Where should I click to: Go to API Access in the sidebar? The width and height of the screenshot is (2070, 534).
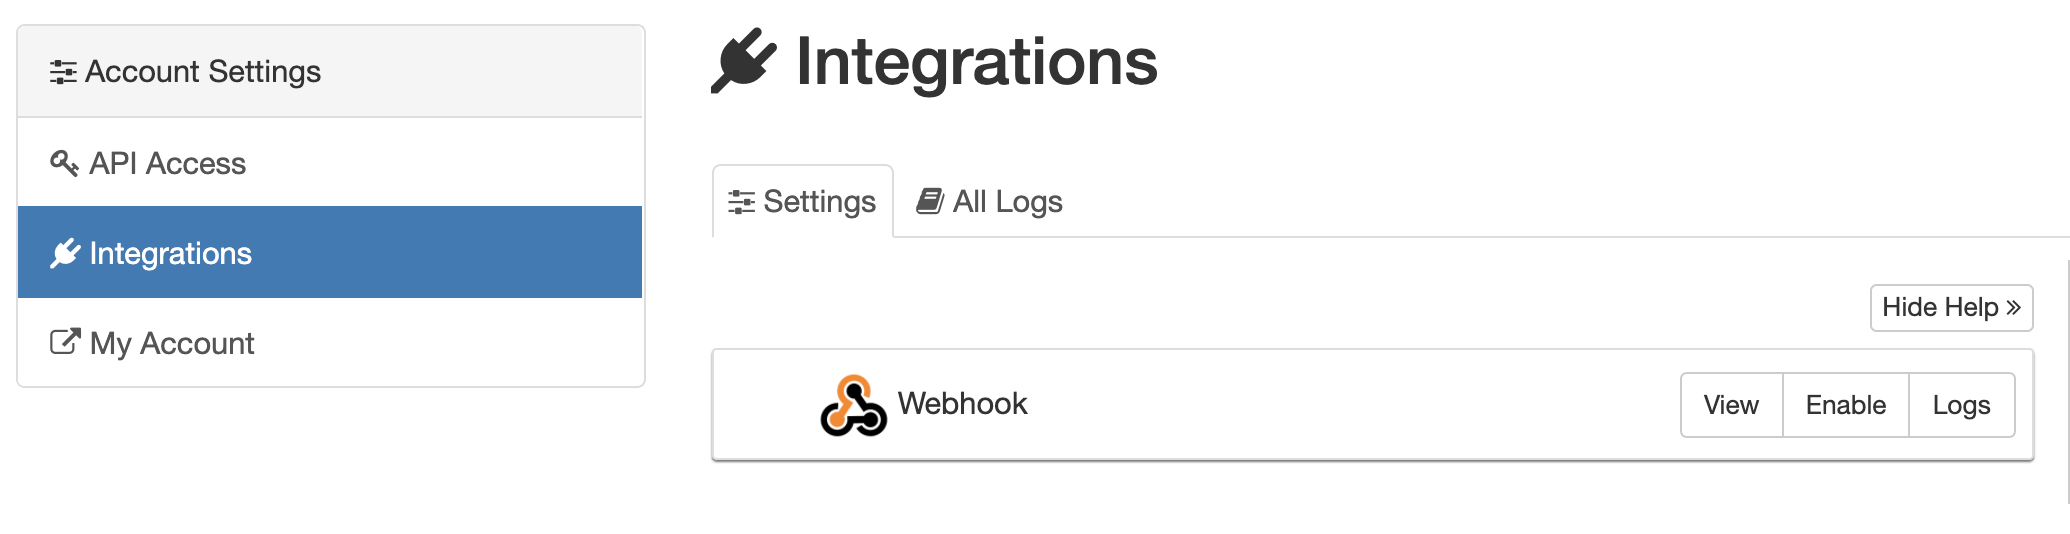click(x=167, y=163)
